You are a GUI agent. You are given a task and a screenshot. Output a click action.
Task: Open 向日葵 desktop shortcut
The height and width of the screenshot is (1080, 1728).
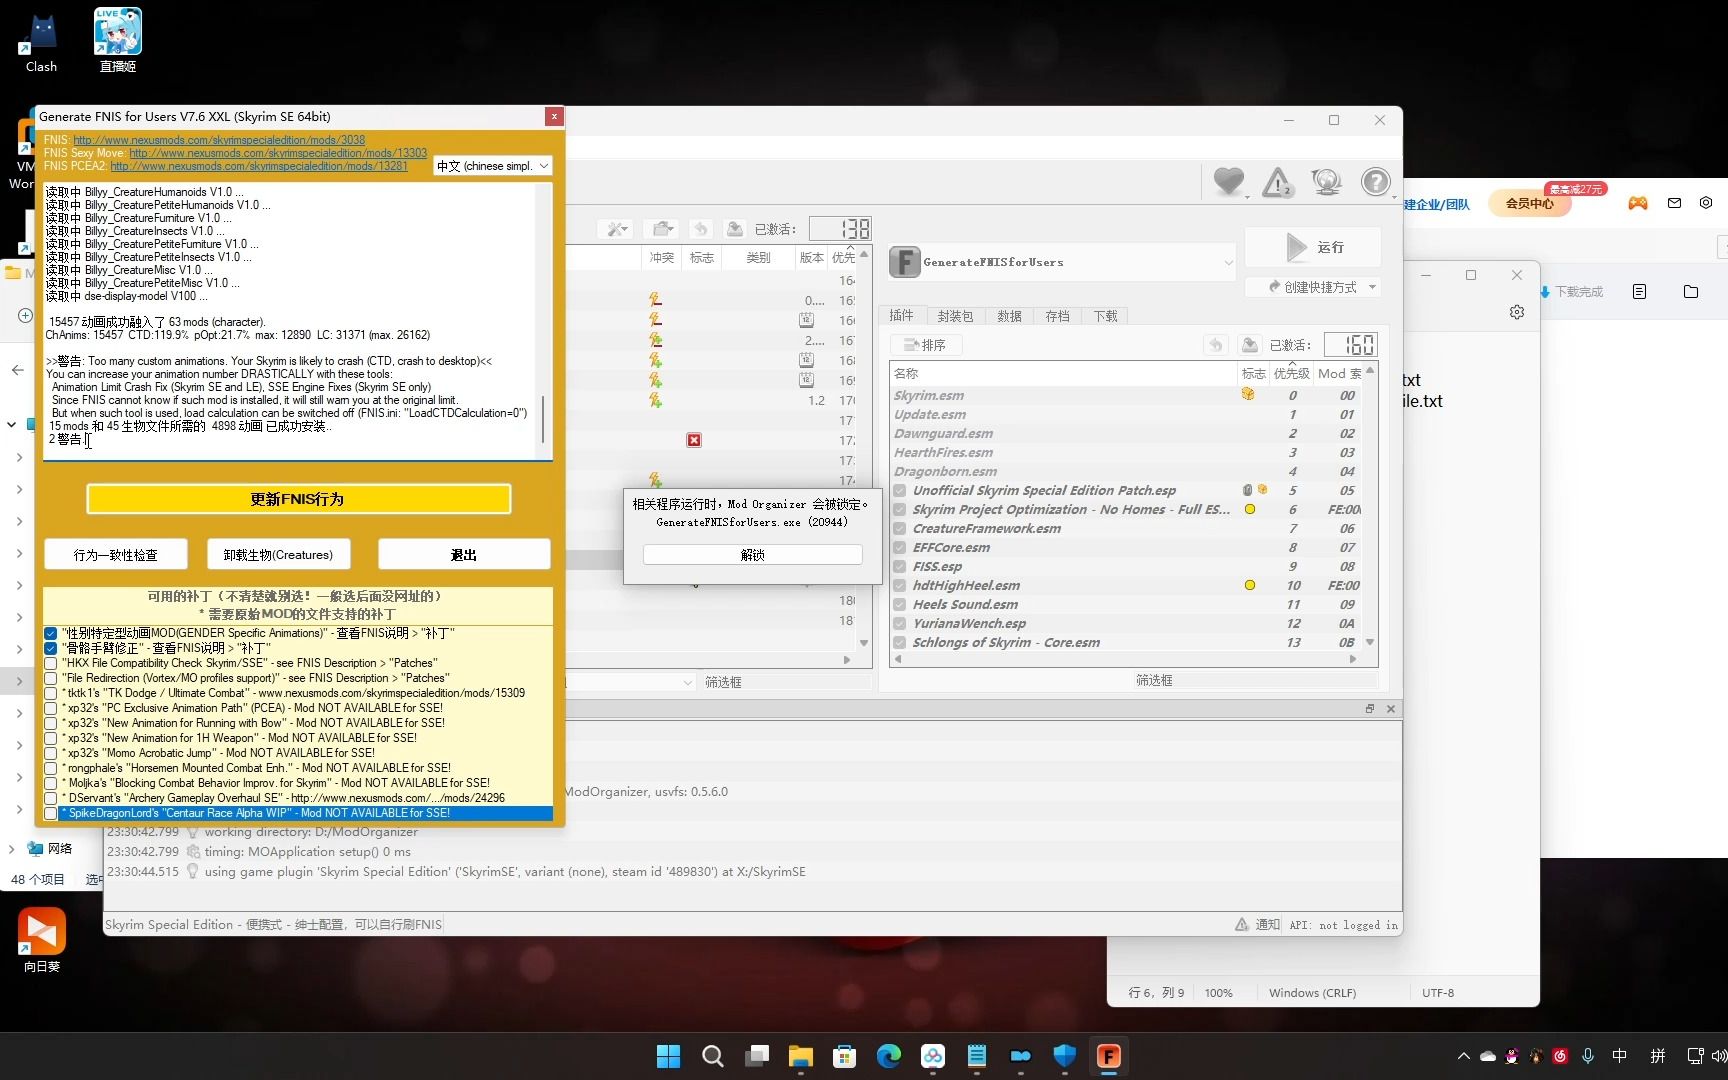coord(42,940)
